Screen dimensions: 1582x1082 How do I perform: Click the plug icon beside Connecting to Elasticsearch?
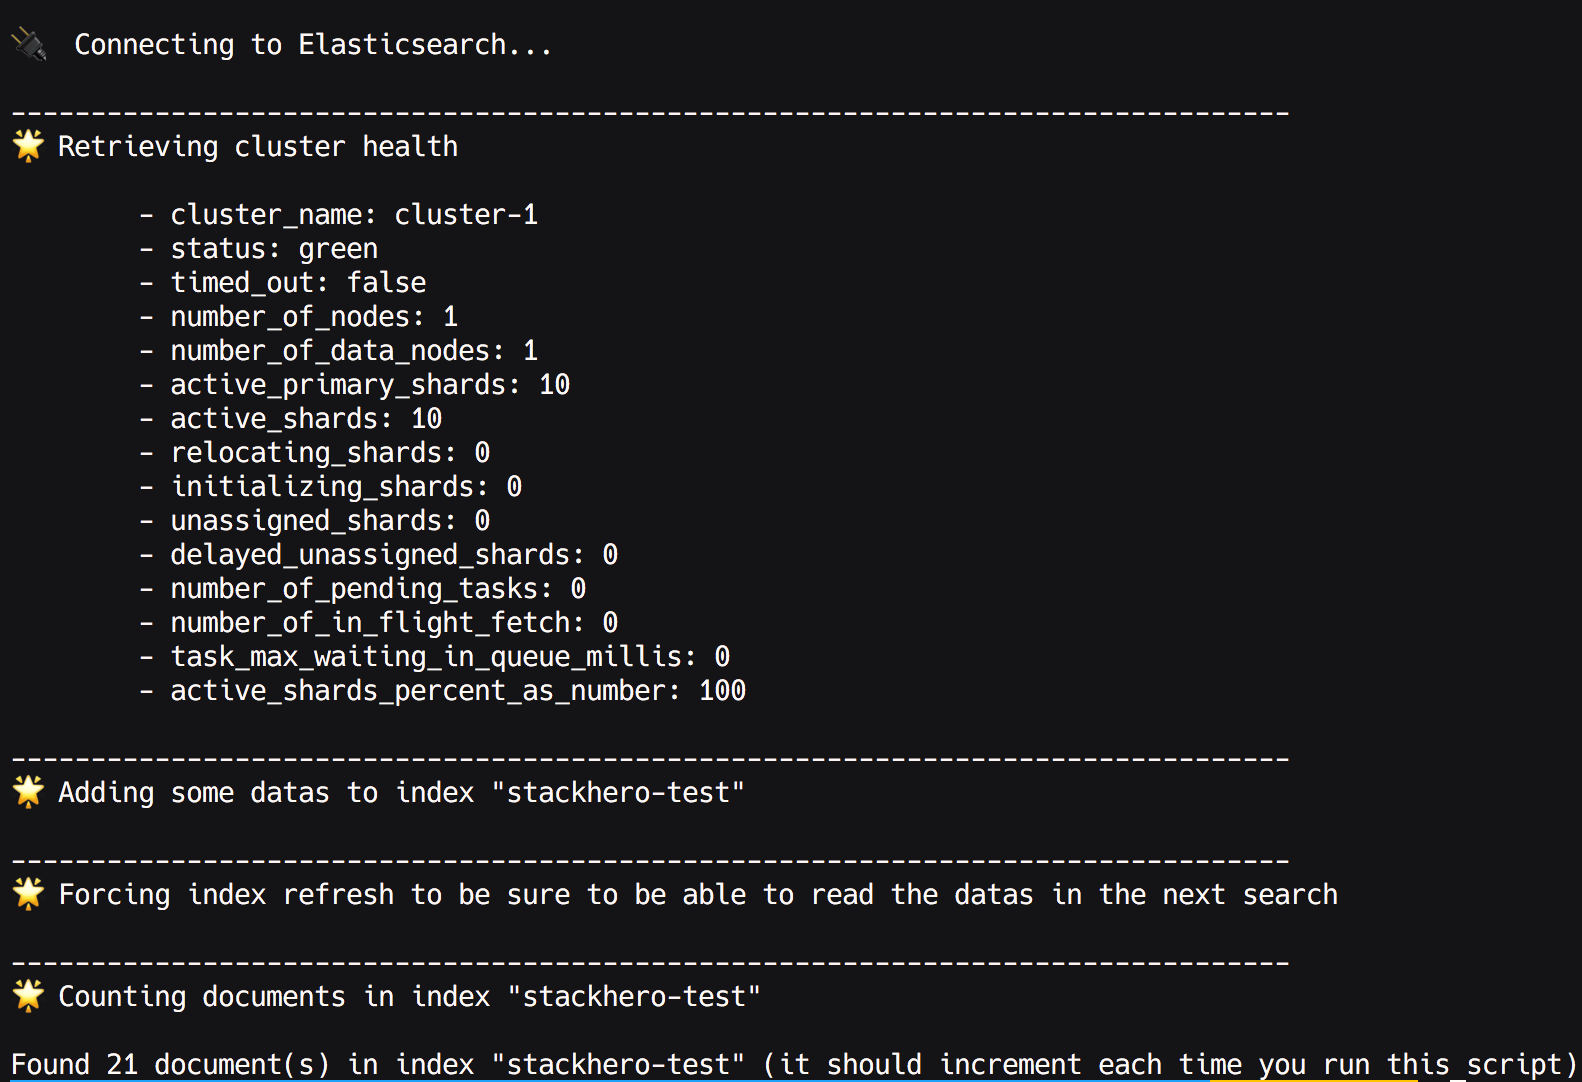[x=29, y=44]
